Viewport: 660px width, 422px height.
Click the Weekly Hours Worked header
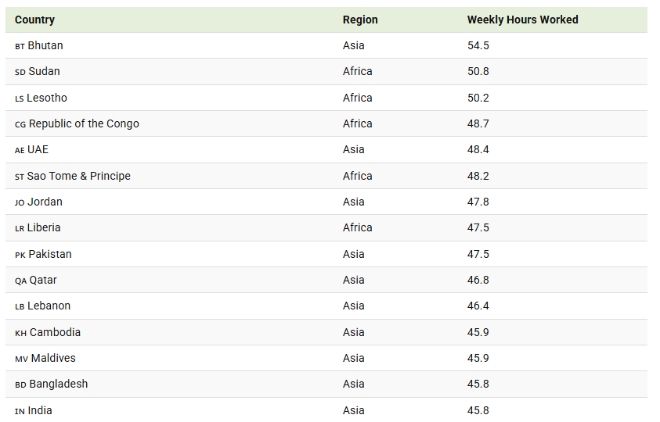522,20
